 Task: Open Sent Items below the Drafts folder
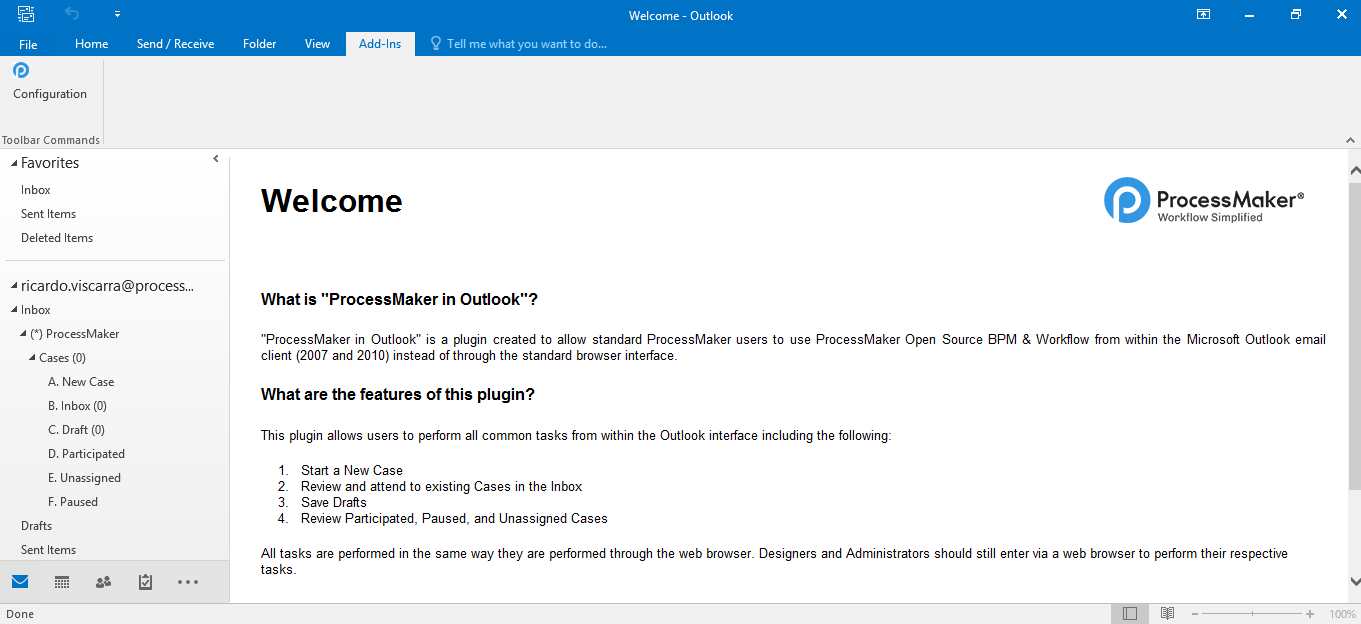point(48,550)
